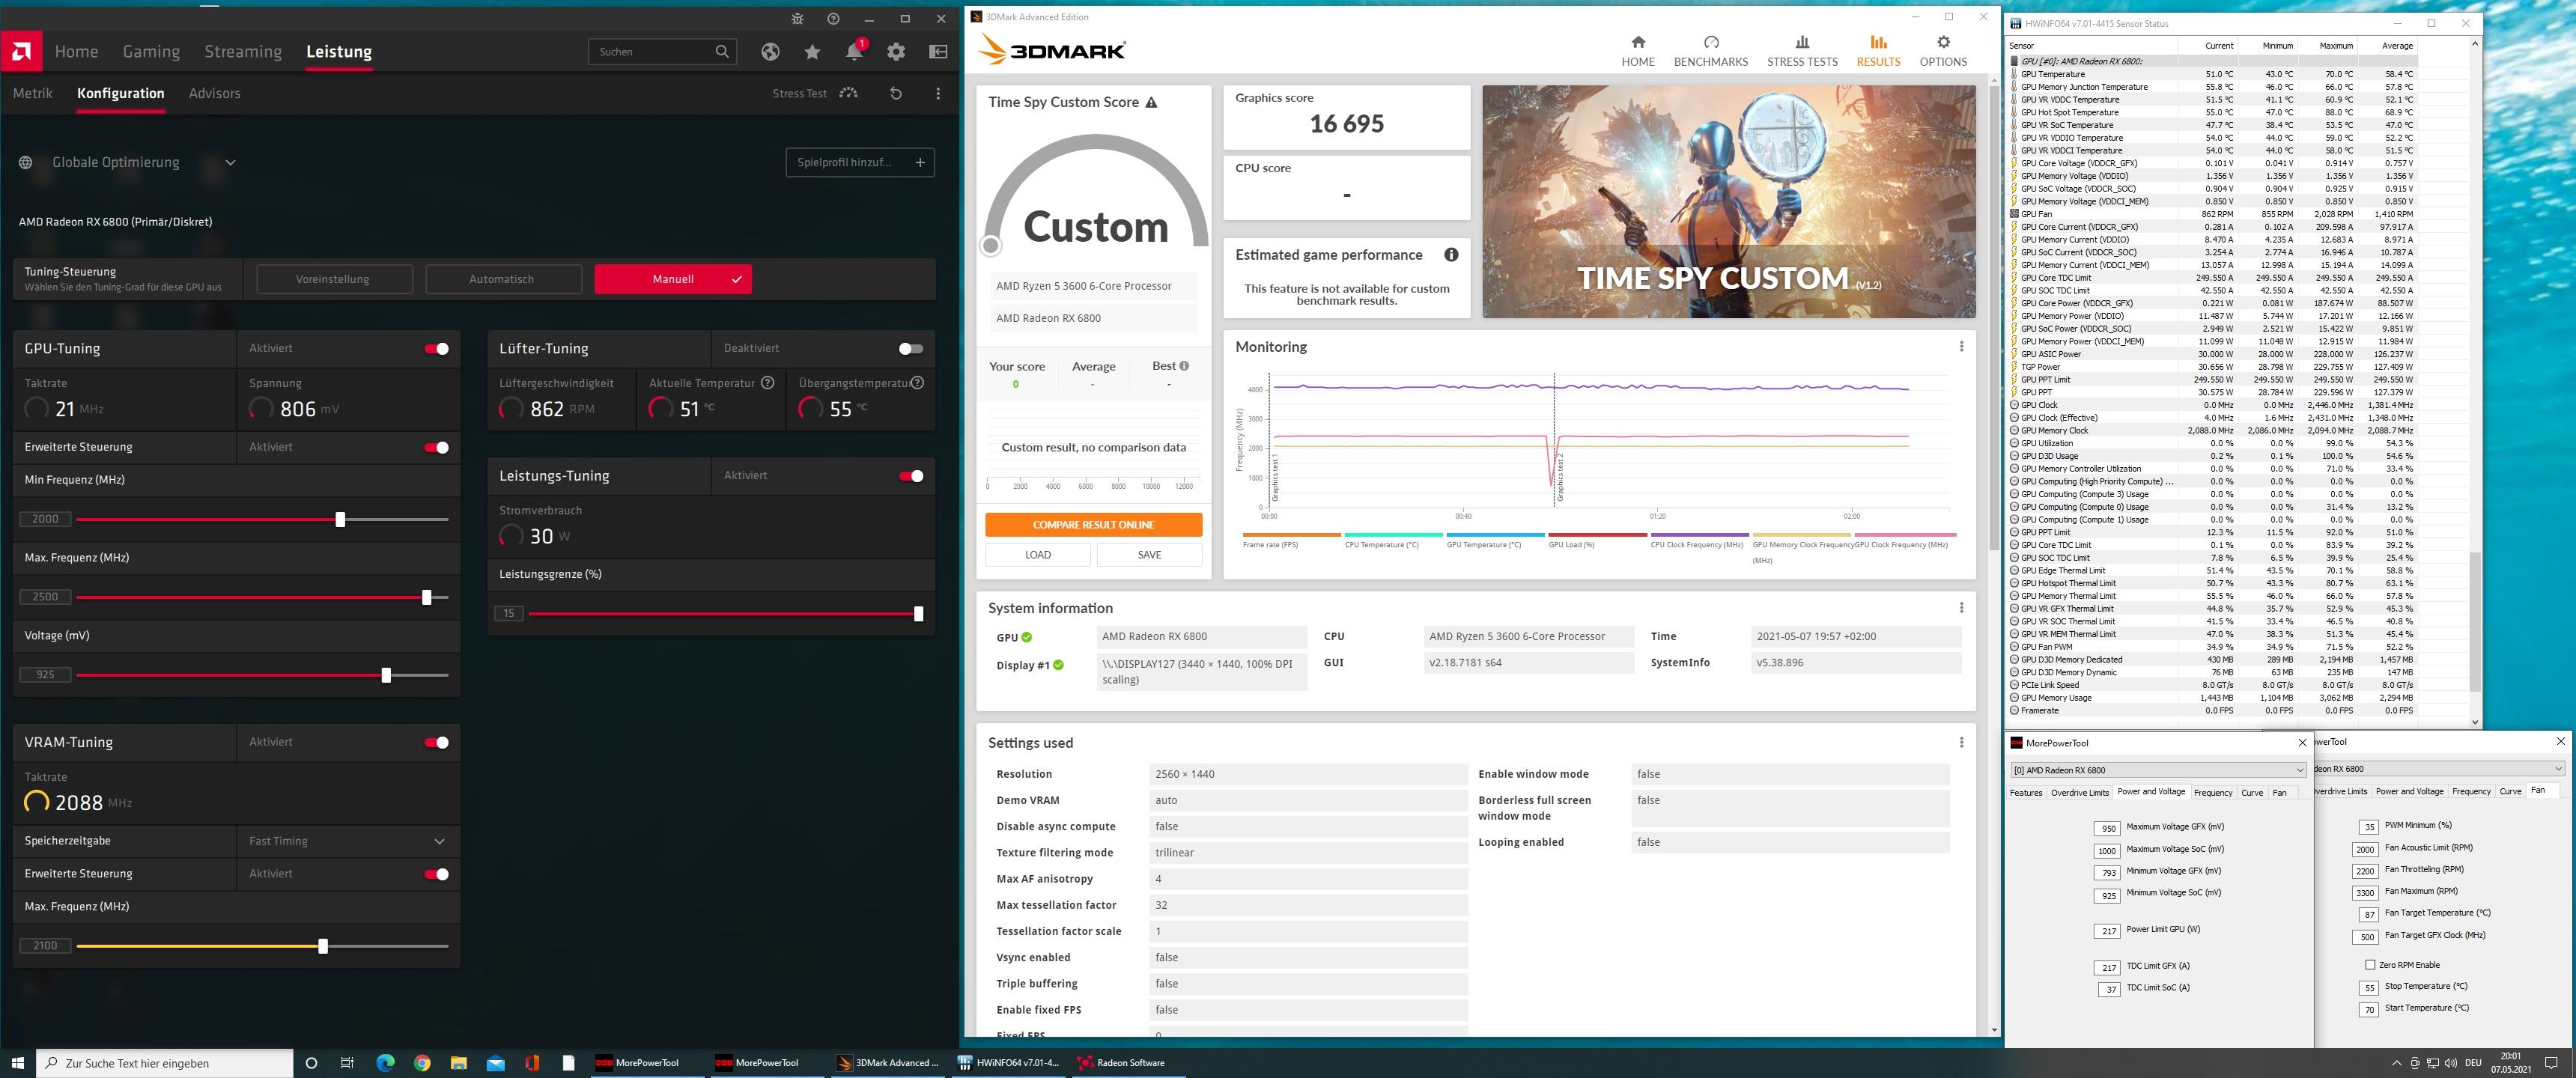This screenshot has height=1078, width=2576.
Task: Select Automatisch tuning mode
Action: [x=502, y=279]
